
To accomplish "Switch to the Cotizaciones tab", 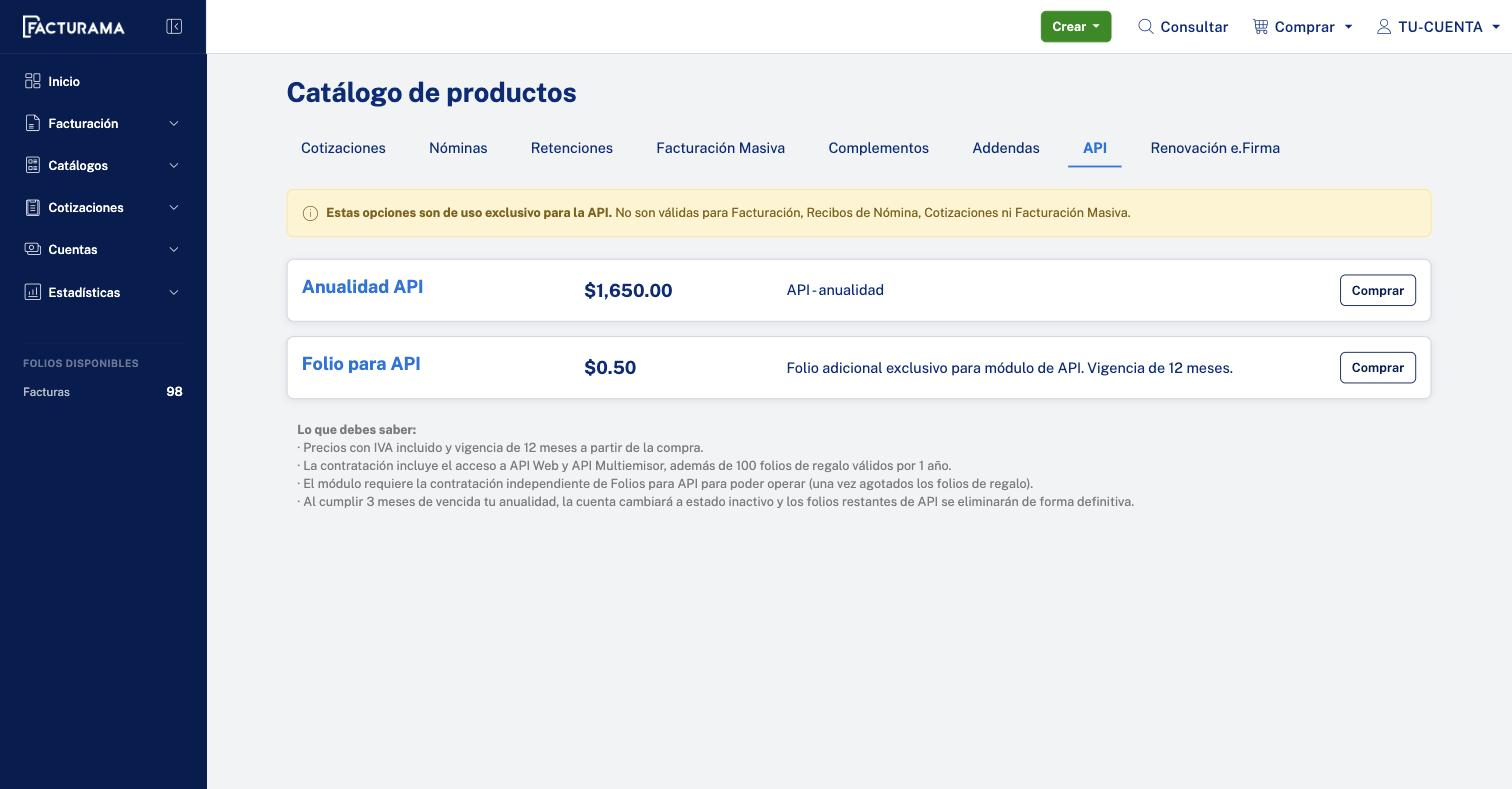I will pyautogui.click(x=343, y=148).
